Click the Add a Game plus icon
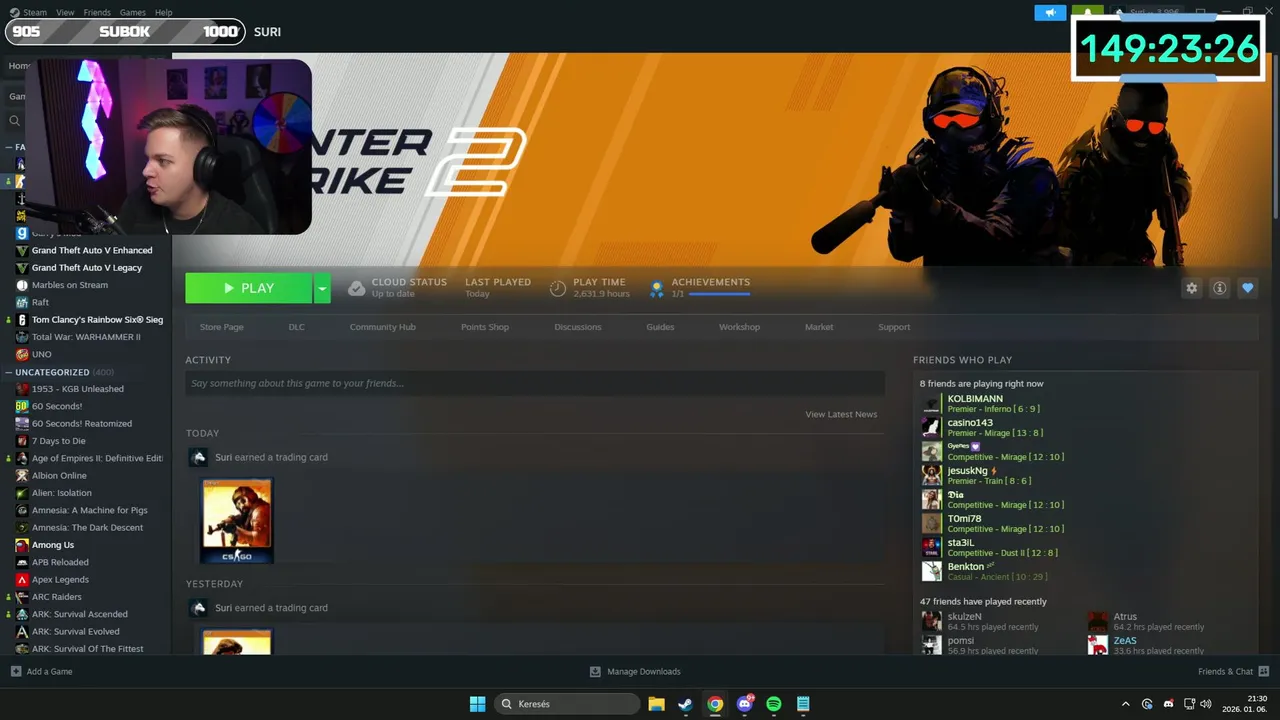 click(16, 671)
